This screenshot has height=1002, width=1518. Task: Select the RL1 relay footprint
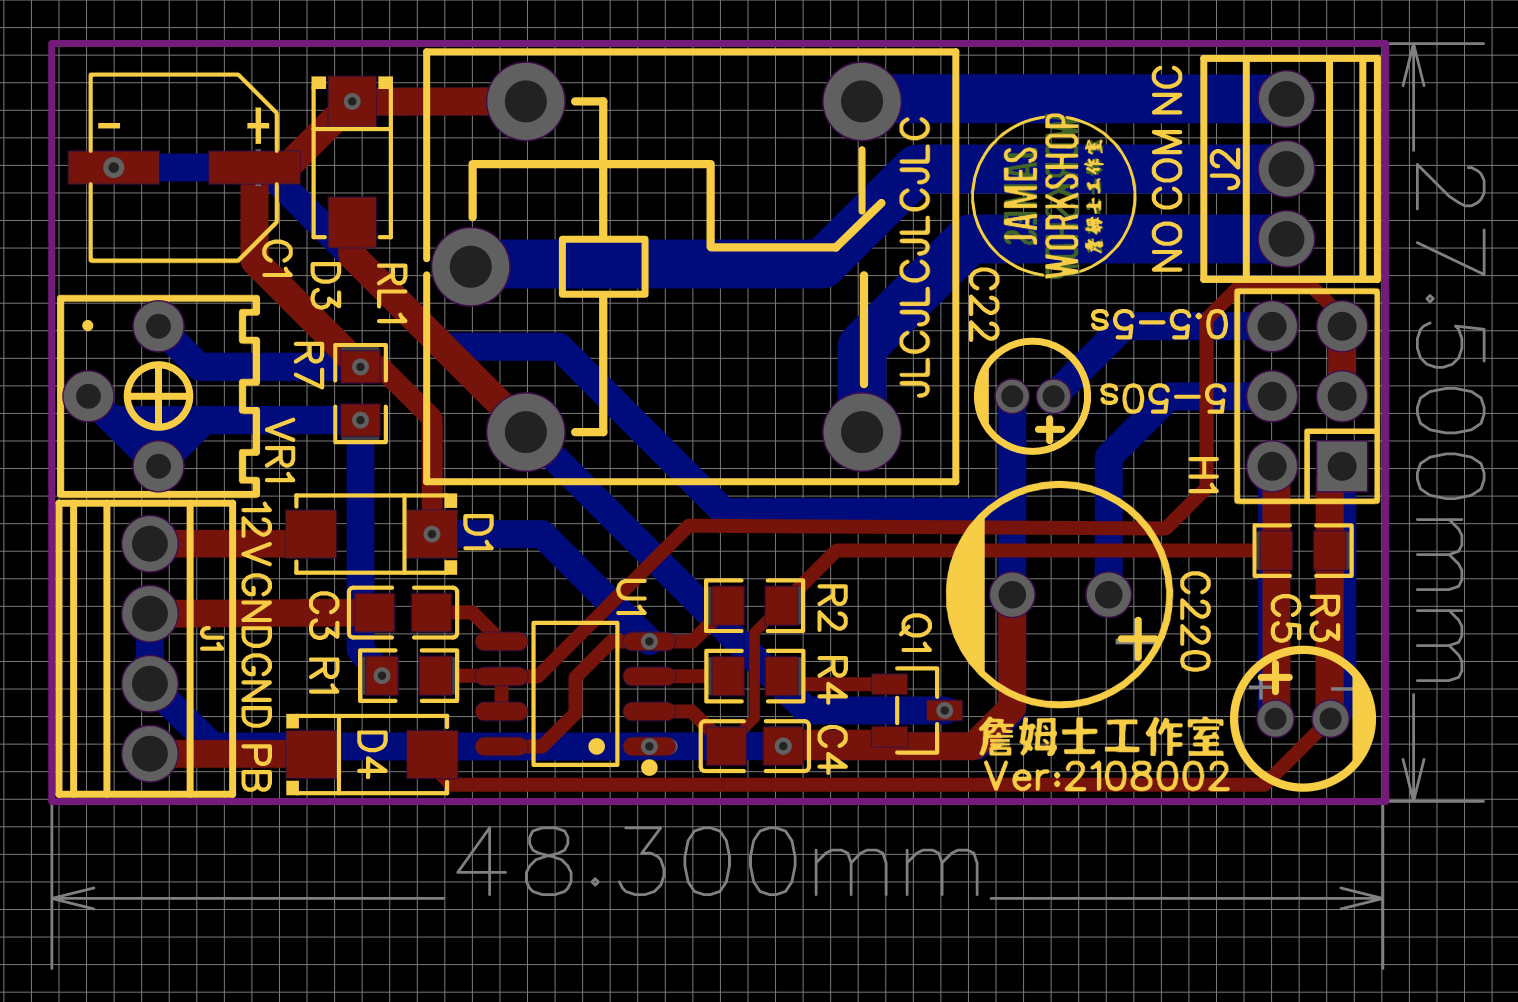(690, 270)
